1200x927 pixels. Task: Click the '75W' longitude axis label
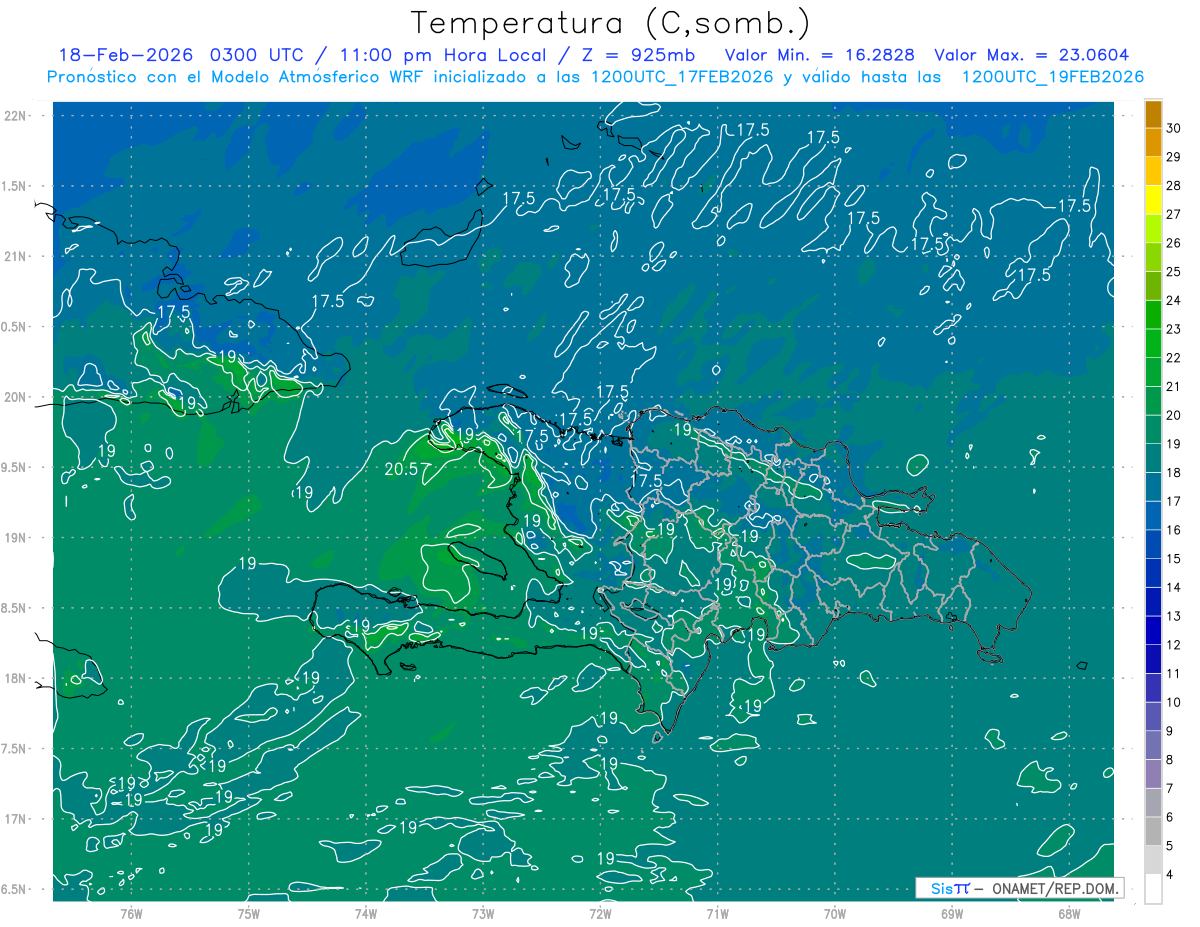(x=248, y=913)
